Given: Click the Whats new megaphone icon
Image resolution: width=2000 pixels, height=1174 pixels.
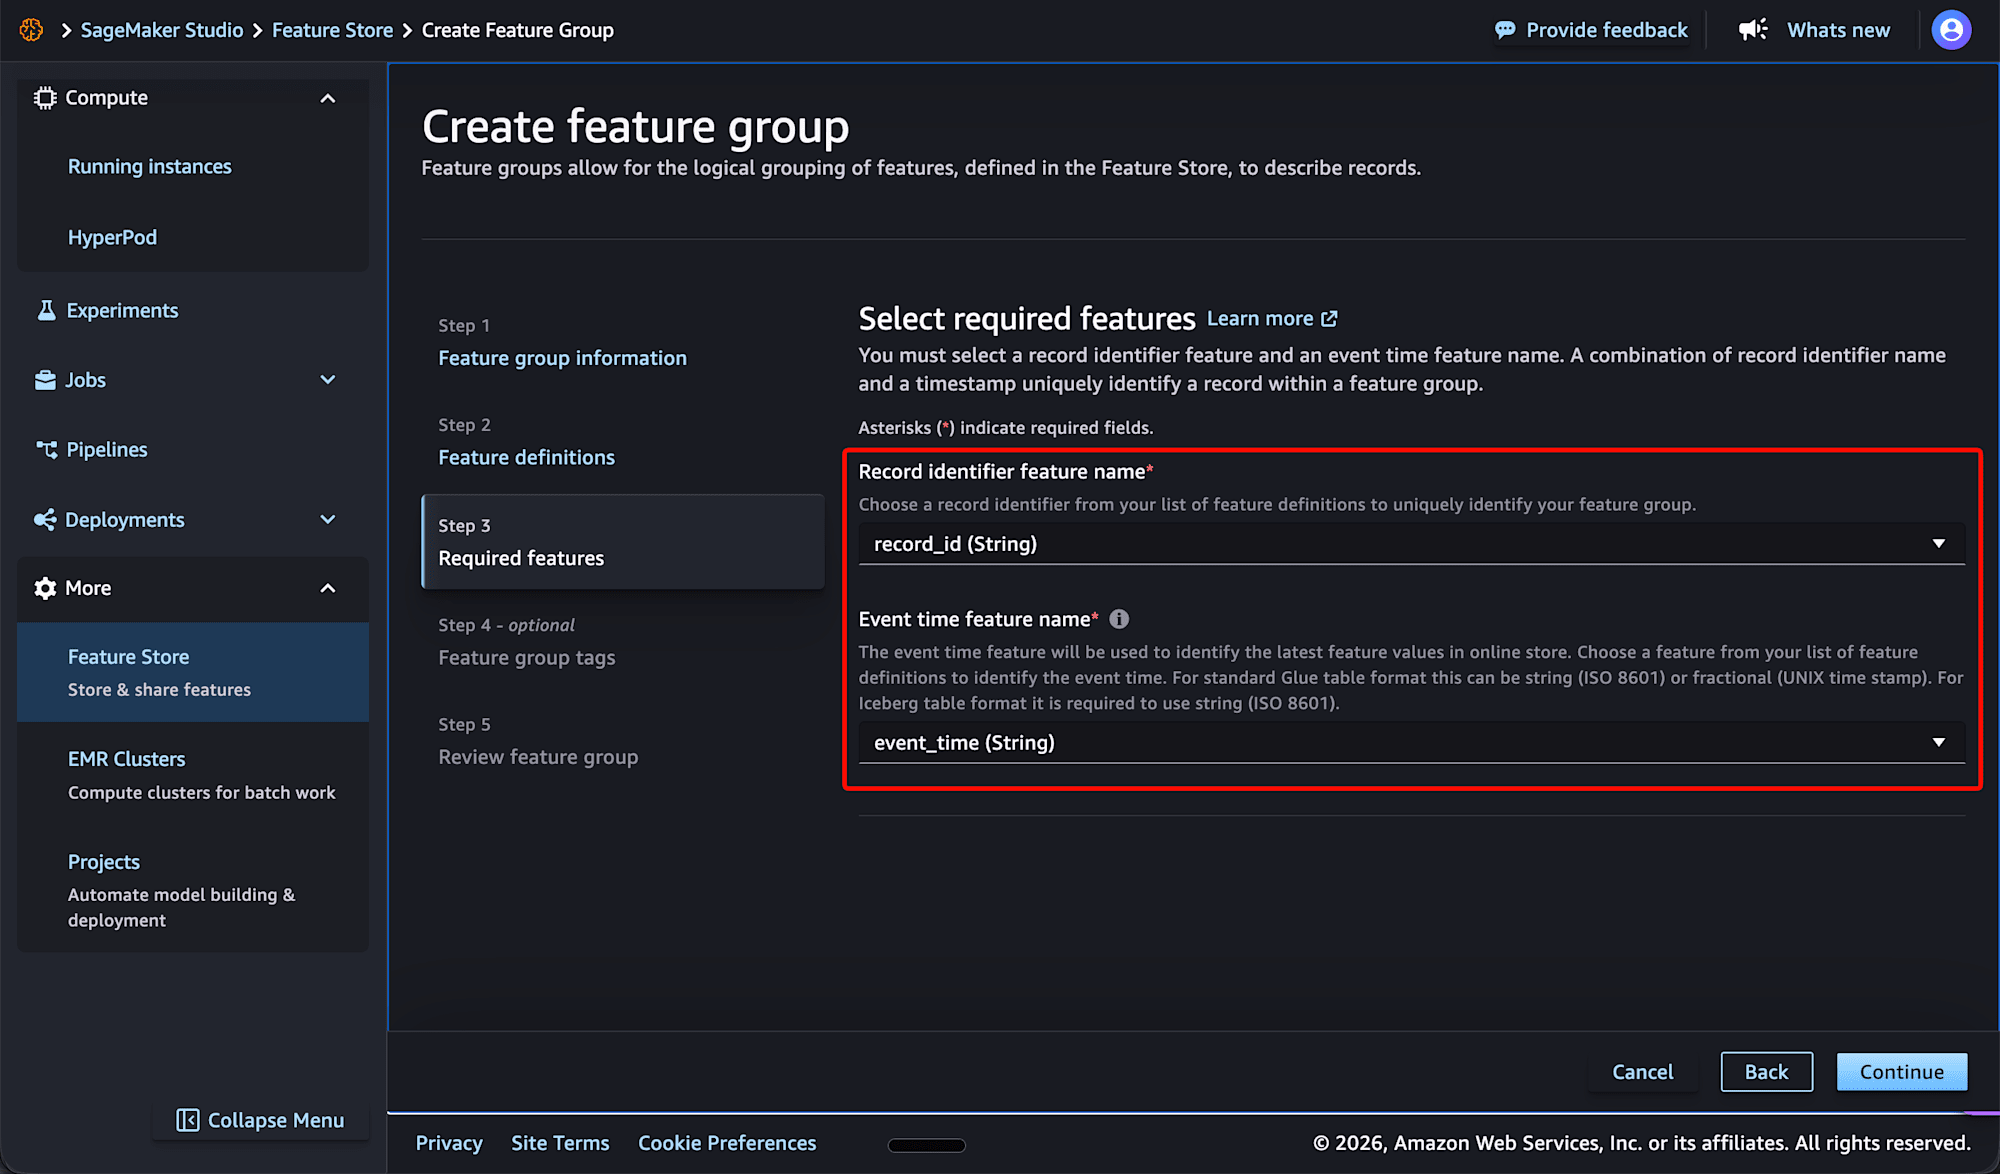Looking at the screenshot, I should pyautogui.click(x=1753, y=30).
